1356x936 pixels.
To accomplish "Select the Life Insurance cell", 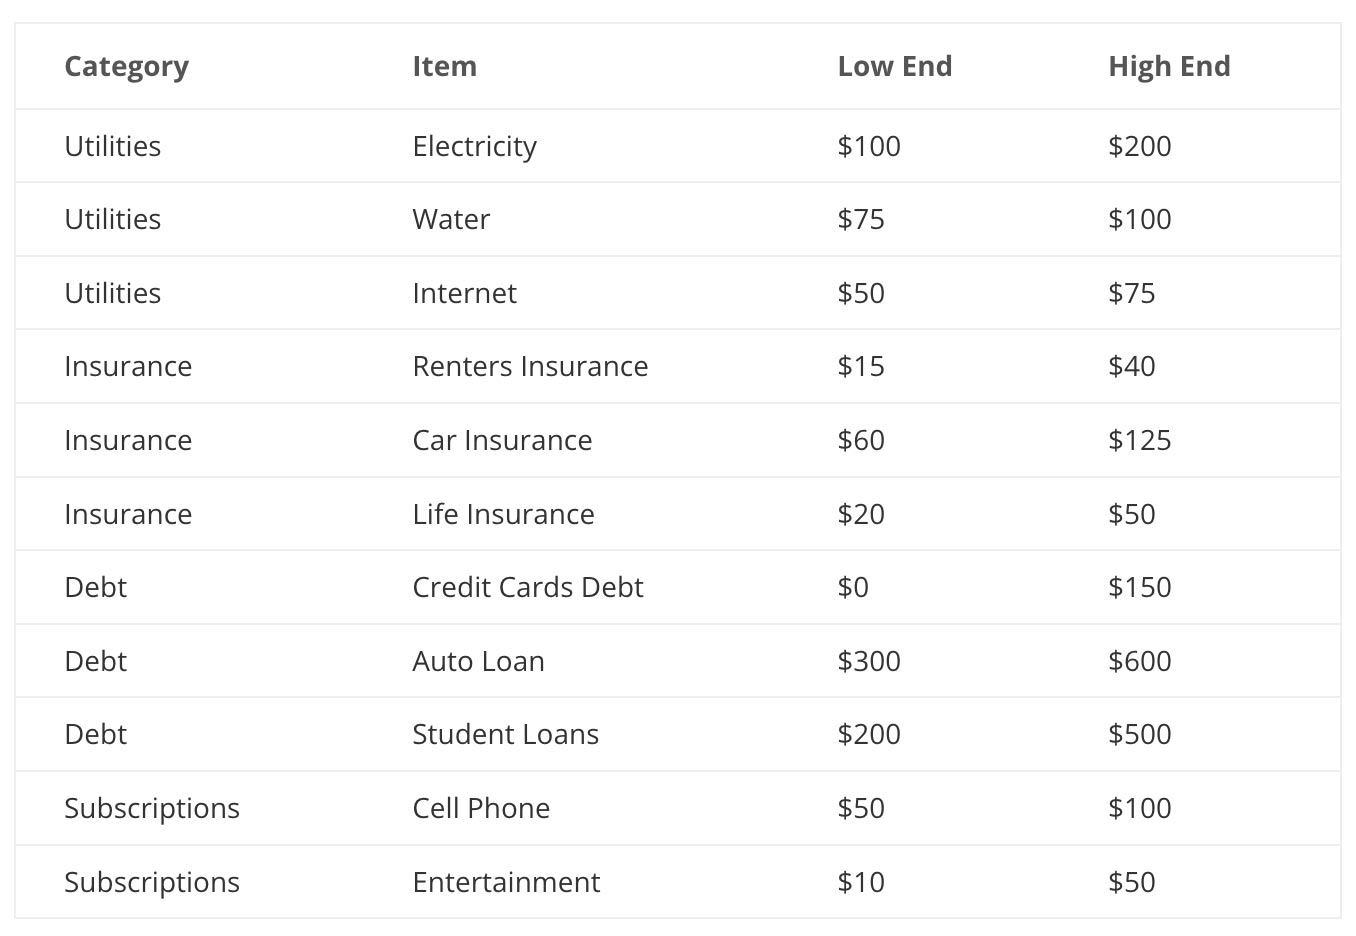I will (x=503, y=514).
